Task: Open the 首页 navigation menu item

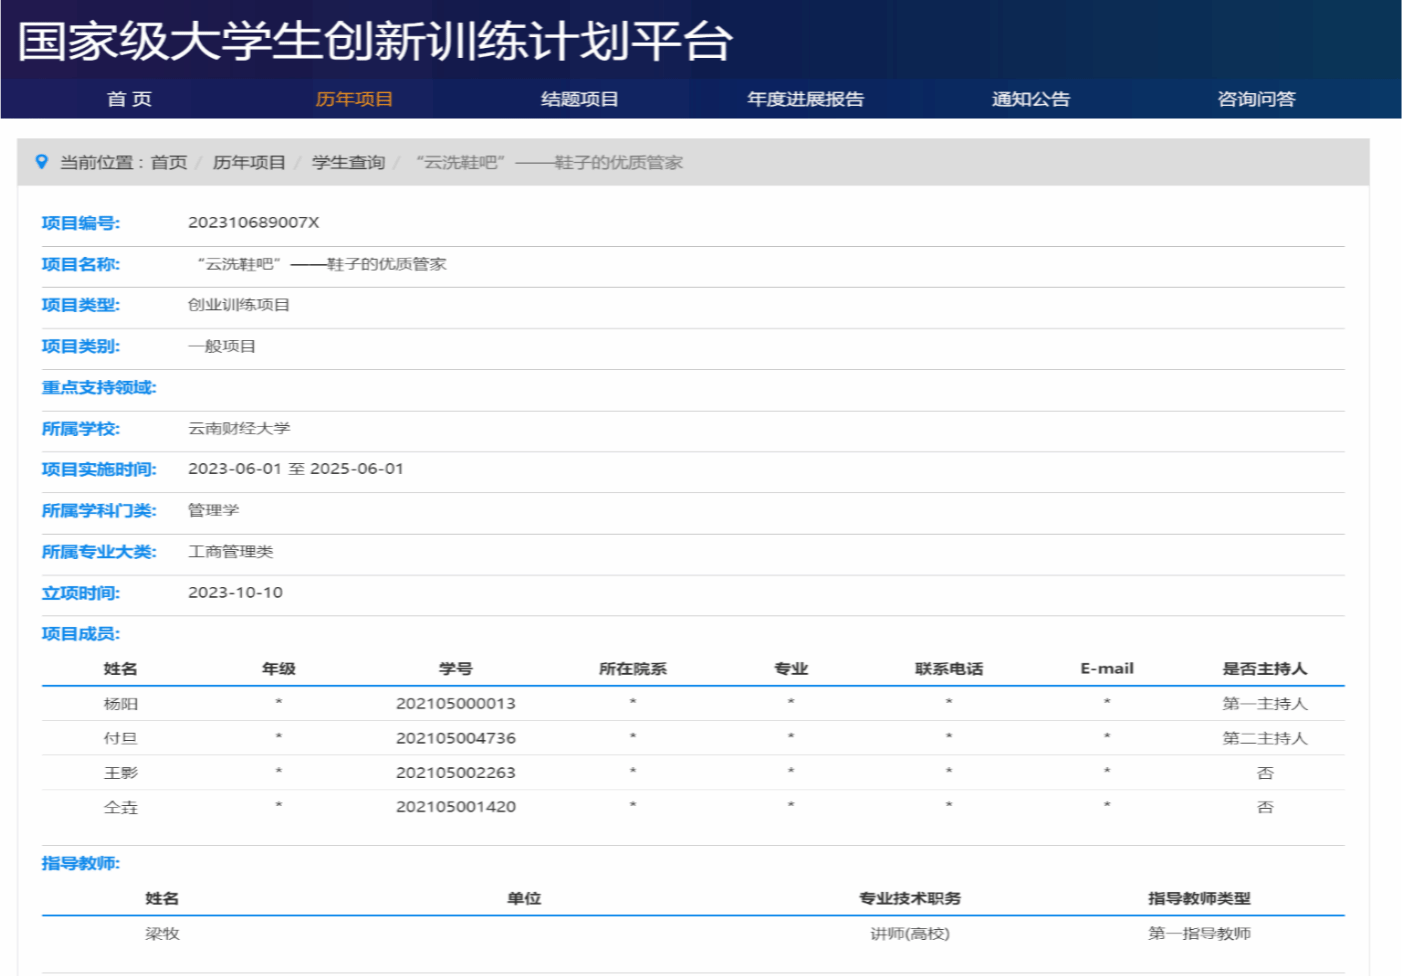Action: [x=129, y=99]
